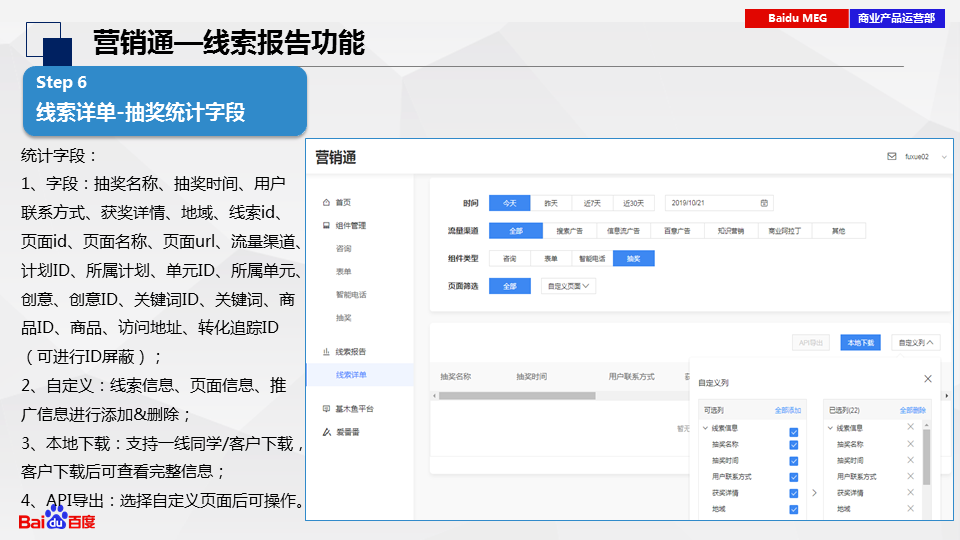Click the table's horizontal scrollbar thumb

click(x=517, y=396)
